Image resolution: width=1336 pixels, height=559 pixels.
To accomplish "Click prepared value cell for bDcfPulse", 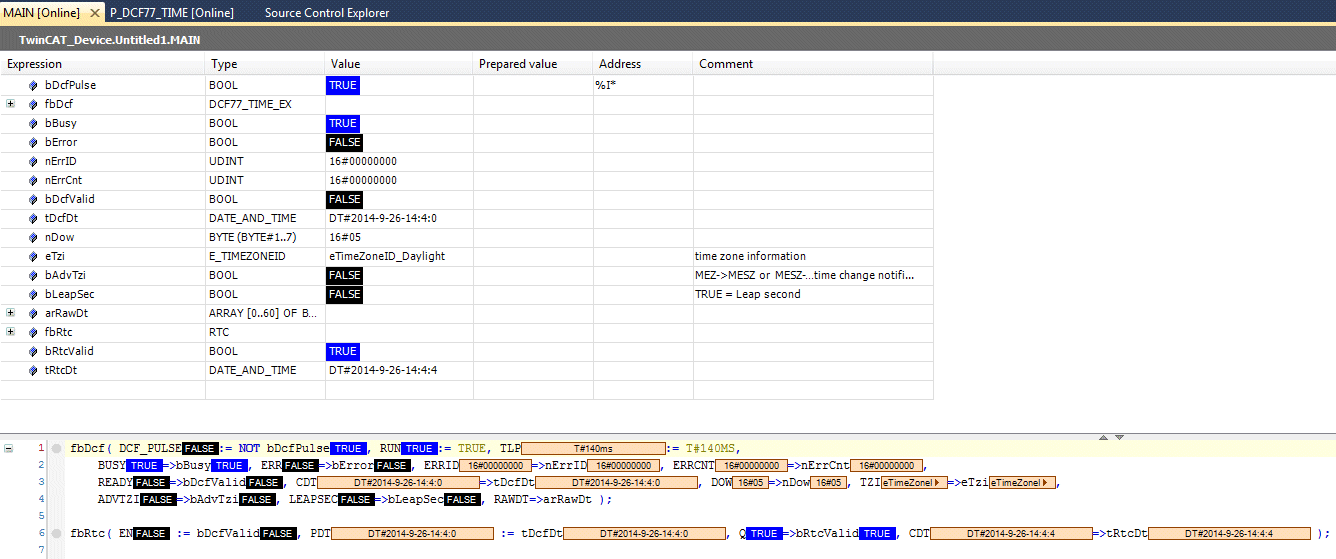I will coord(532,86).
